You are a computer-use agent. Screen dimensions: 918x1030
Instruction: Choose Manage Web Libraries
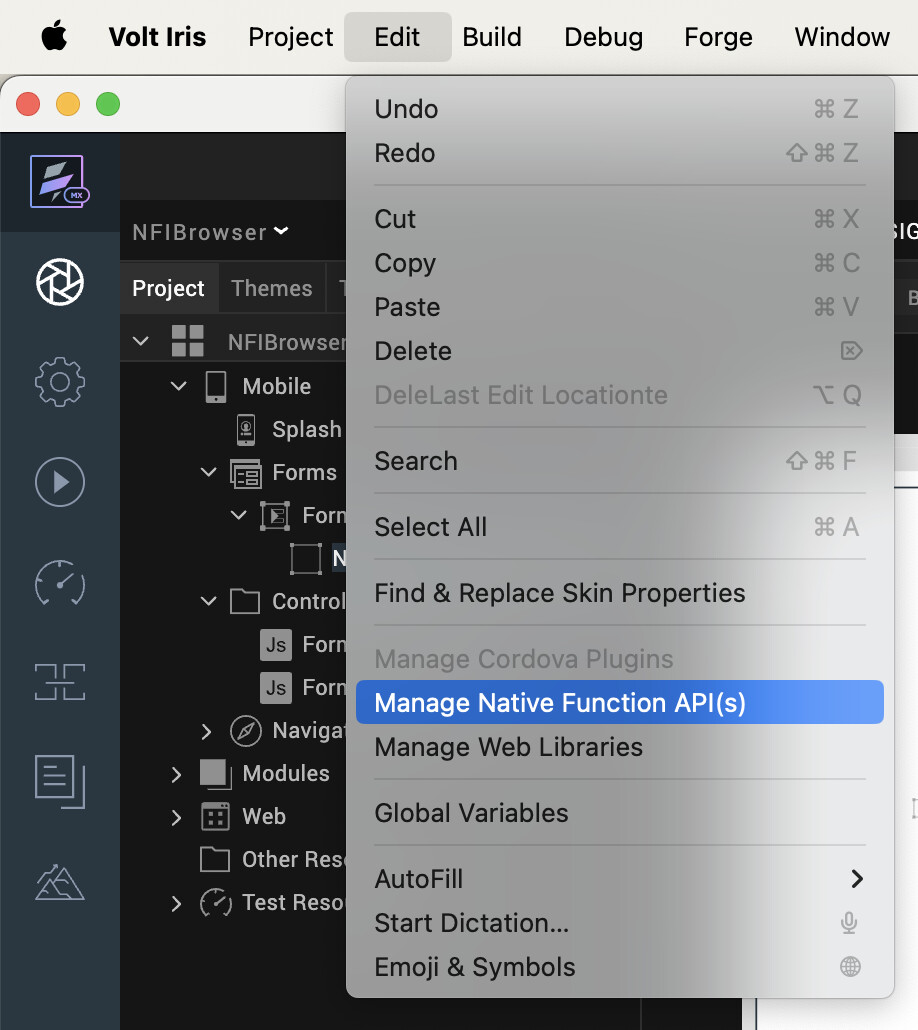pos(619,747)
